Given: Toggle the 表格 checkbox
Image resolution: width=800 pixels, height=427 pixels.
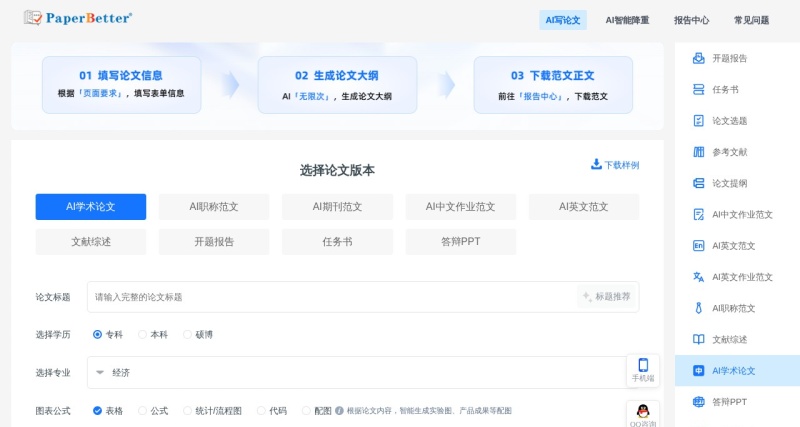Looking at the screenshot, I should click(97, 411).
